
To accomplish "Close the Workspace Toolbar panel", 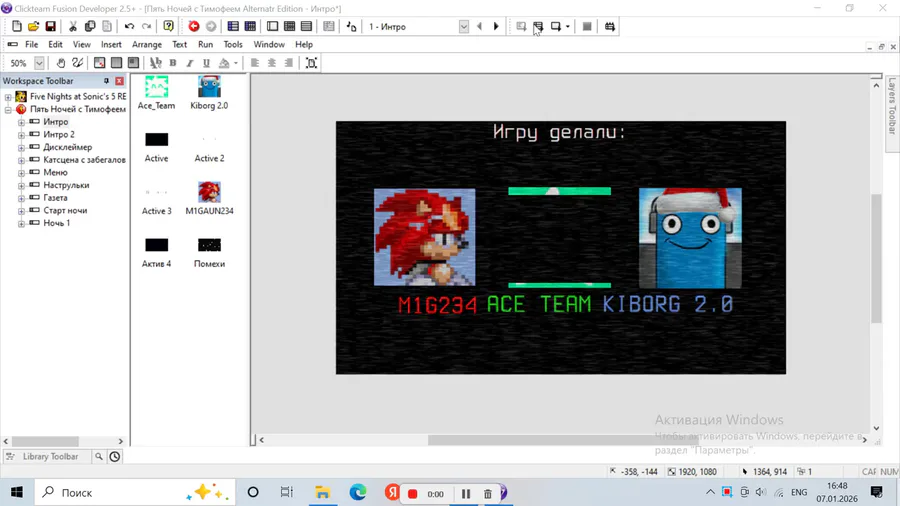I will tap(119, 81).
